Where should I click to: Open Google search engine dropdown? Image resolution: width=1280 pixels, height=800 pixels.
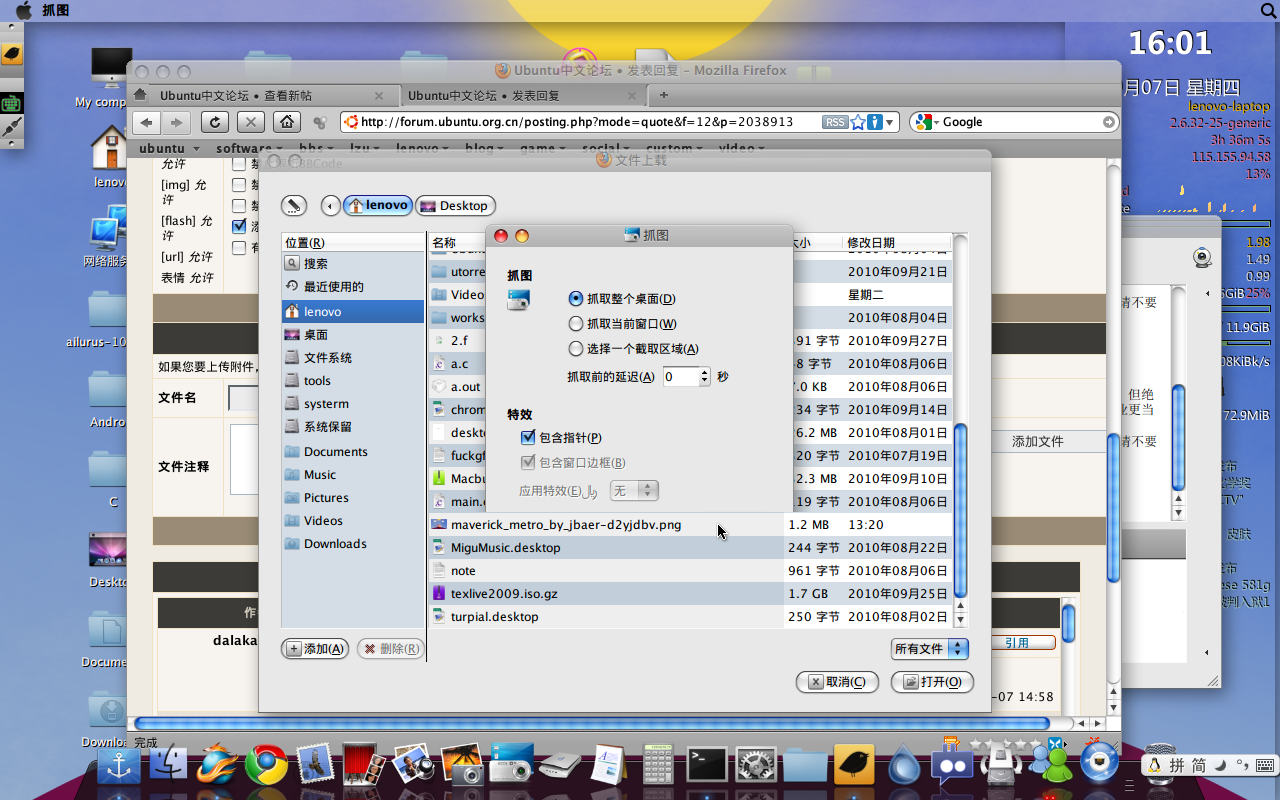[925, 122]
